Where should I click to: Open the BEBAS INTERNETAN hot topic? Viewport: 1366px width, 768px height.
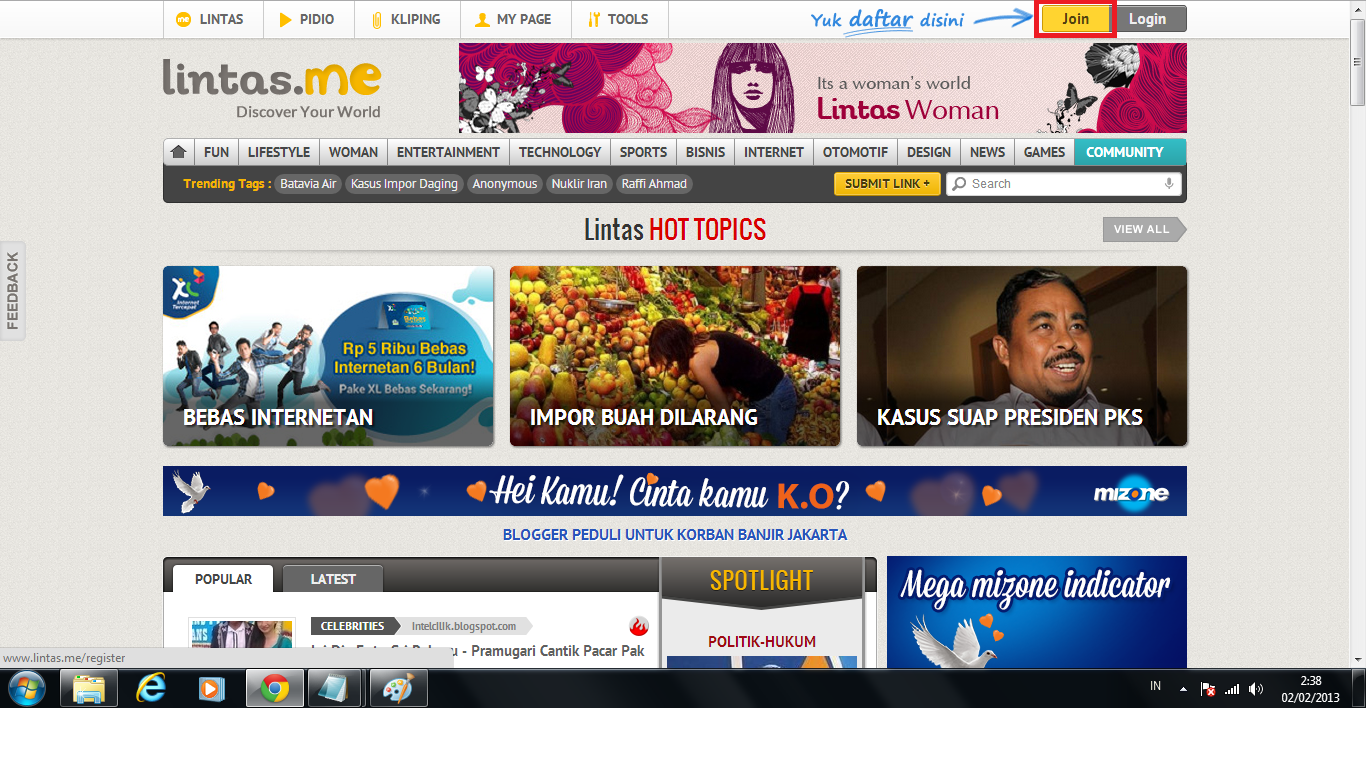point(328,356)
